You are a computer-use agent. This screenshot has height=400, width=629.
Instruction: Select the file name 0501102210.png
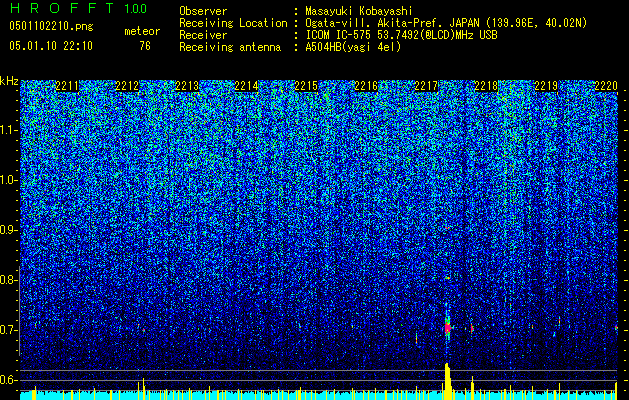[x=51, y=27]
